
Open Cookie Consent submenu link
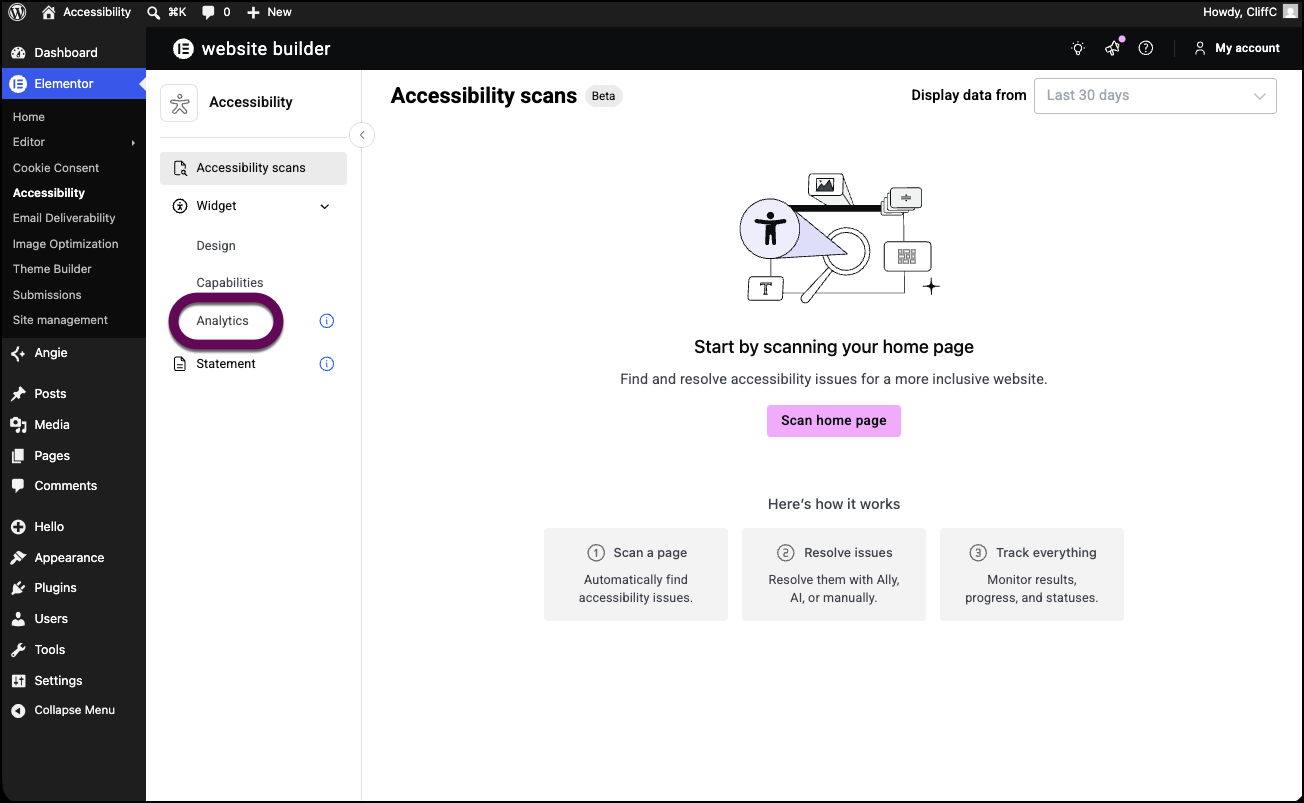coord(56,168)
